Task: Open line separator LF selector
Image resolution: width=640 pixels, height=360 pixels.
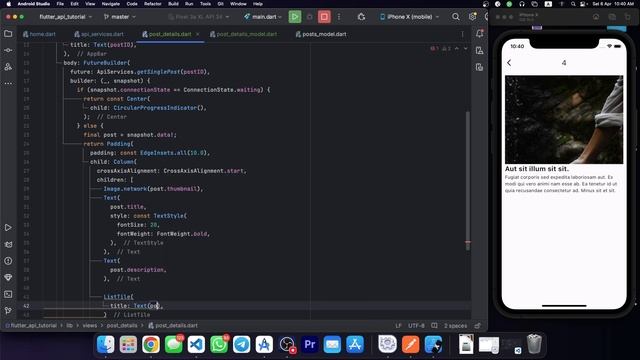Action: point(398,325)
